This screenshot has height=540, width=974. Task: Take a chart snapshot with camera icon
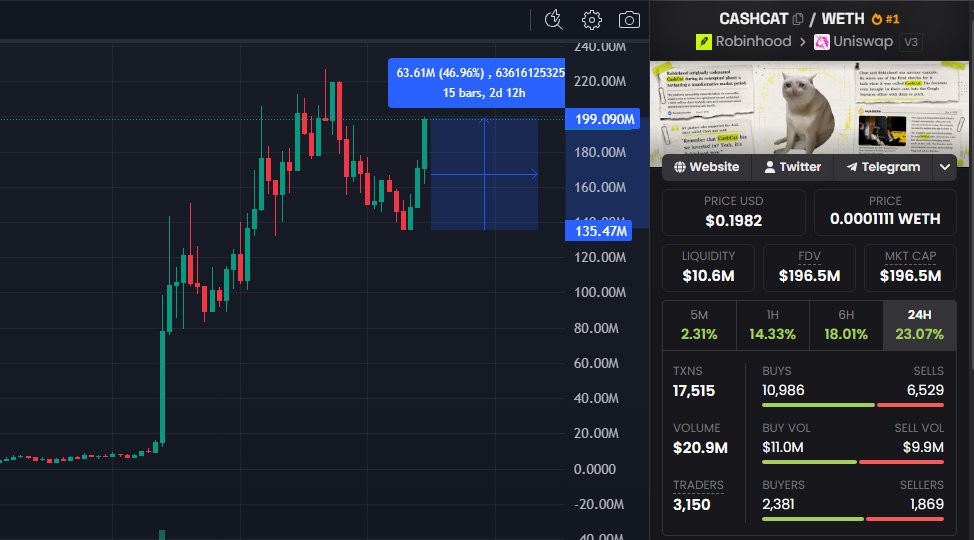(x=629, y=20)
